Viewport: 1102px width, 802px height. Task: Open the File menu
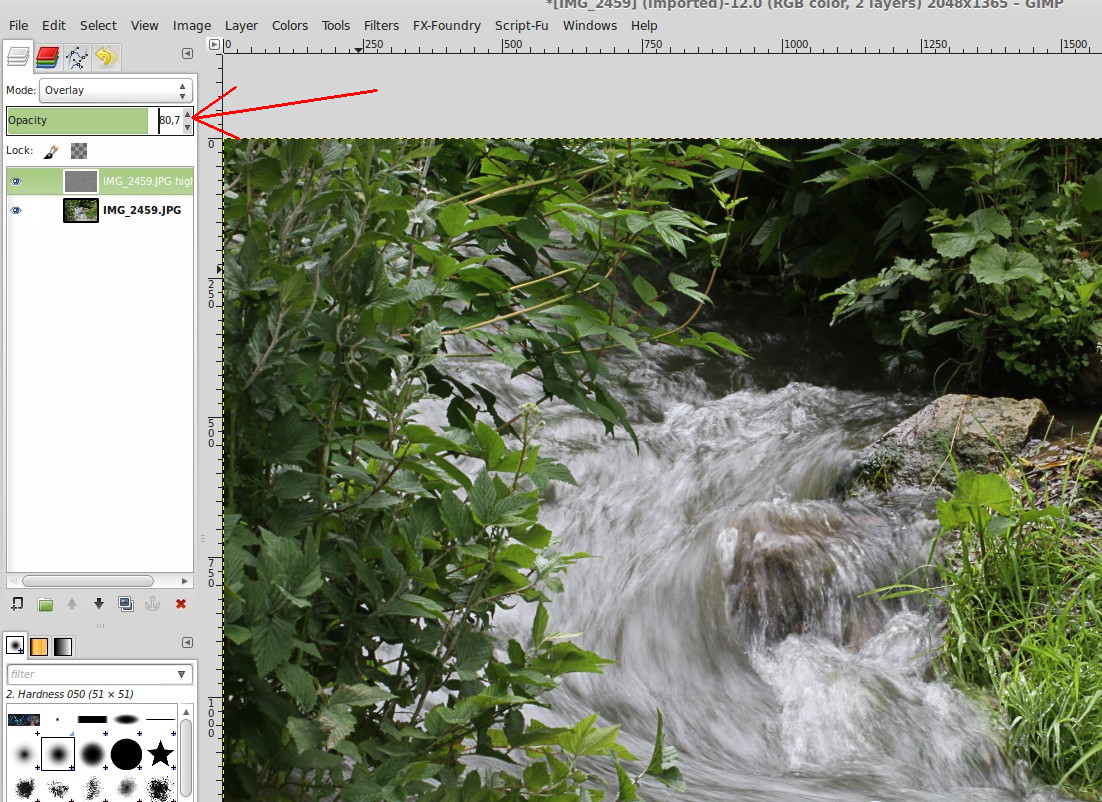[18, 25]
